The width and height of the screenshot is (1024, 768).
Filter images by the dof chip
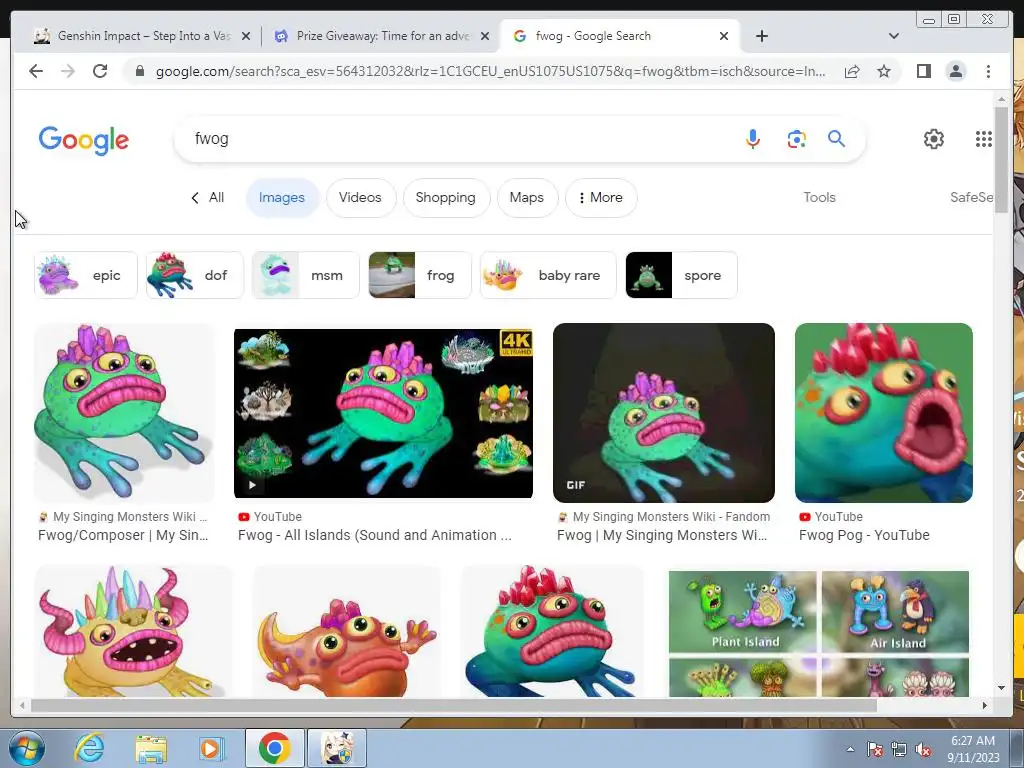(194, 275)
